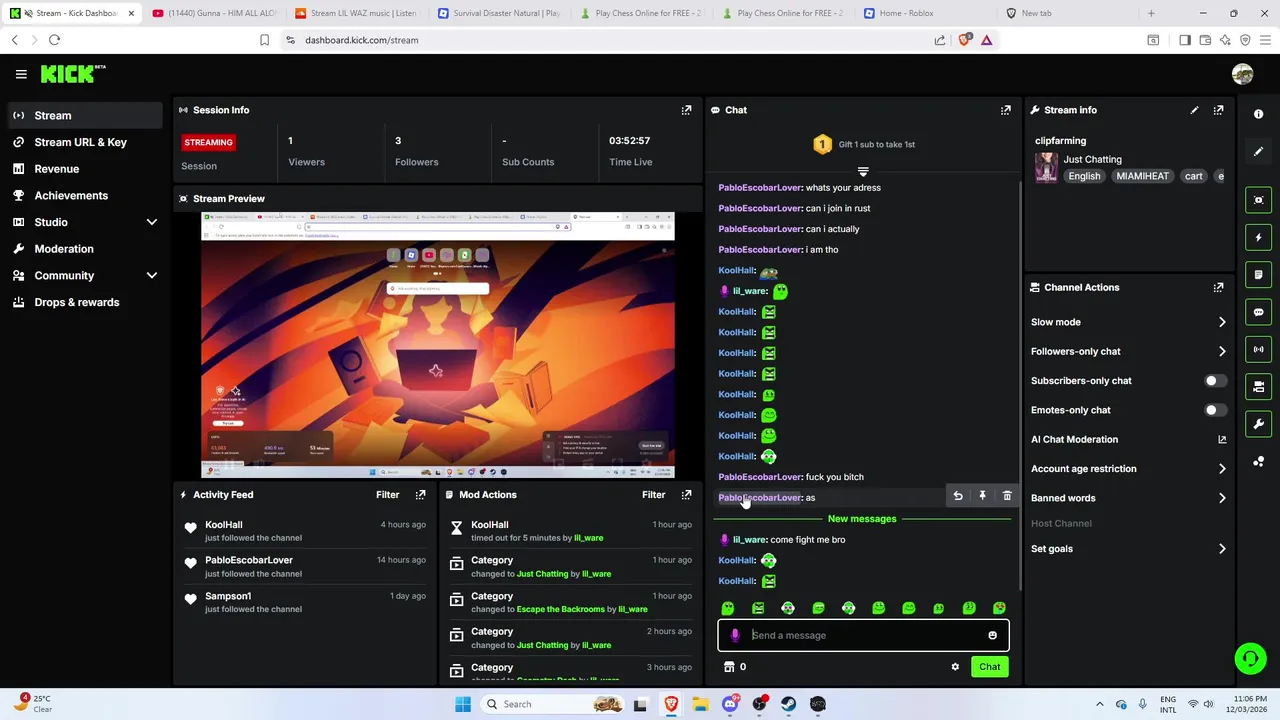
Task: Click the info icon in right sidebar
Action: tap(1258, 114)
